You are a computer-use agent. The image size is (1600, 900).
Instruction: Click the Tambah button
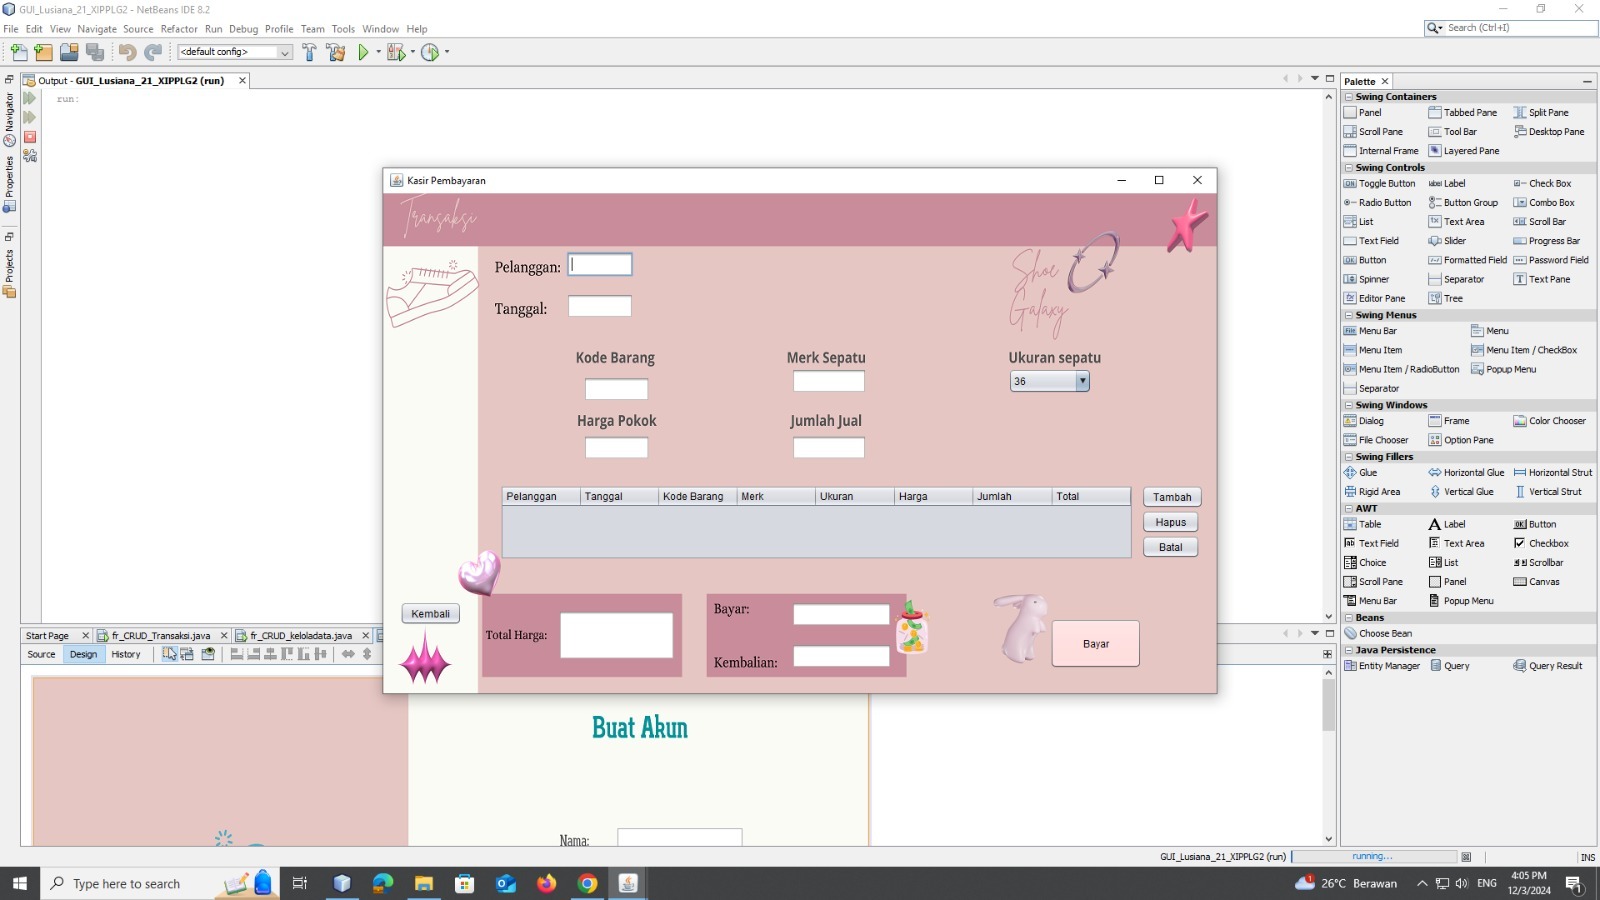click(x=1171, y=497)
